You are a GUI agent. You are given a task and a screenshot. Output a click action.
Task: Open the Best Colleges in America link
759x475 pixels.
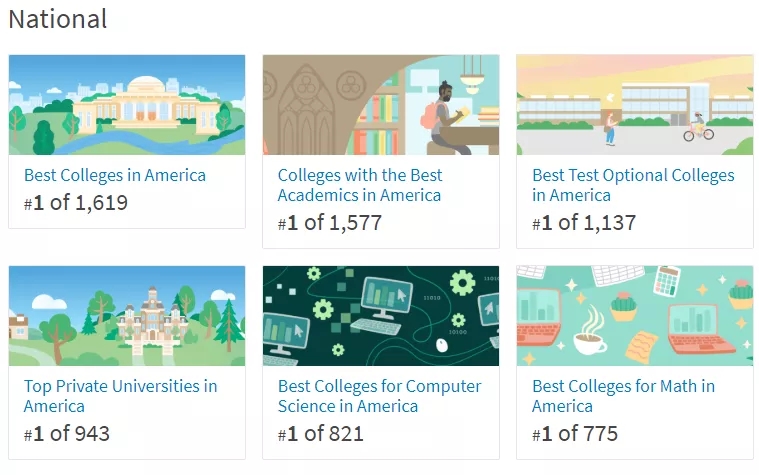tap(114, 175)
